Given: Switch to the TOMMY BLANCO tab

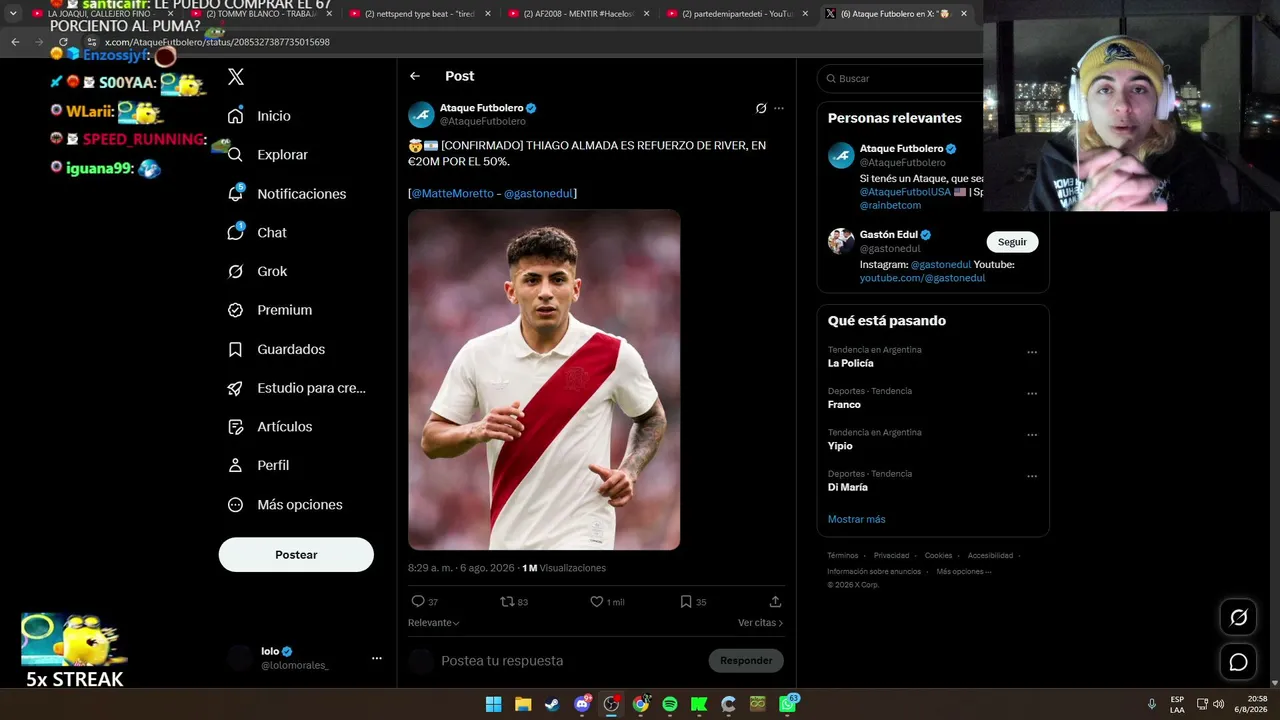Looking at the screenshot, I should click(x=262, y=14).
